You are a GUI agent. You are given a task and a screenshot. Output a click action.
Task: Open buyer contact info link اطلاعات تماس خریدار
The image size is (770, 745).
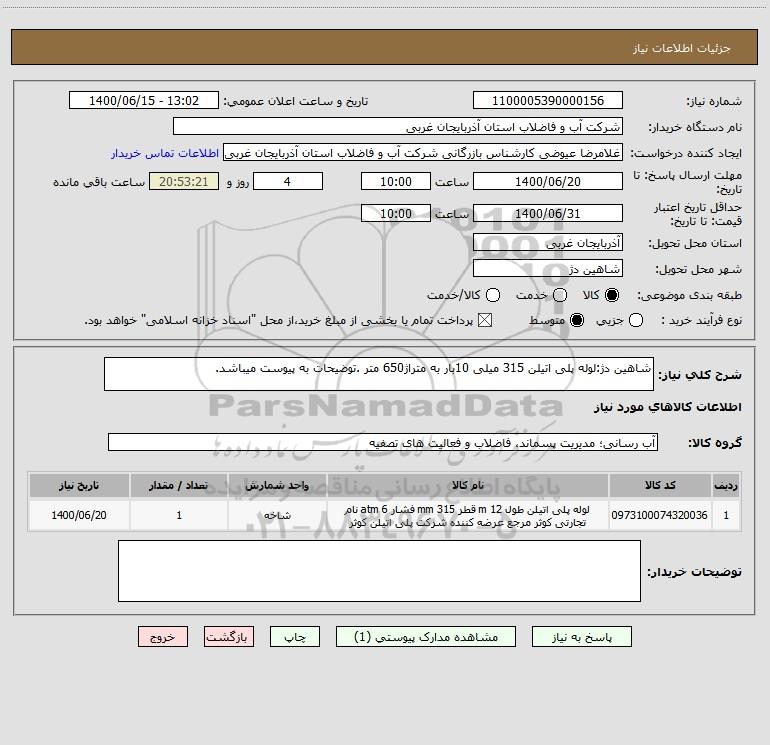[165, 153]
